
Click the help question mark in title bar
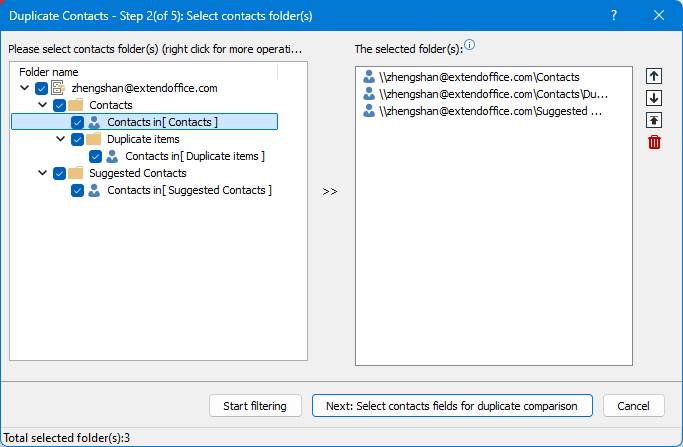point(614,15)
